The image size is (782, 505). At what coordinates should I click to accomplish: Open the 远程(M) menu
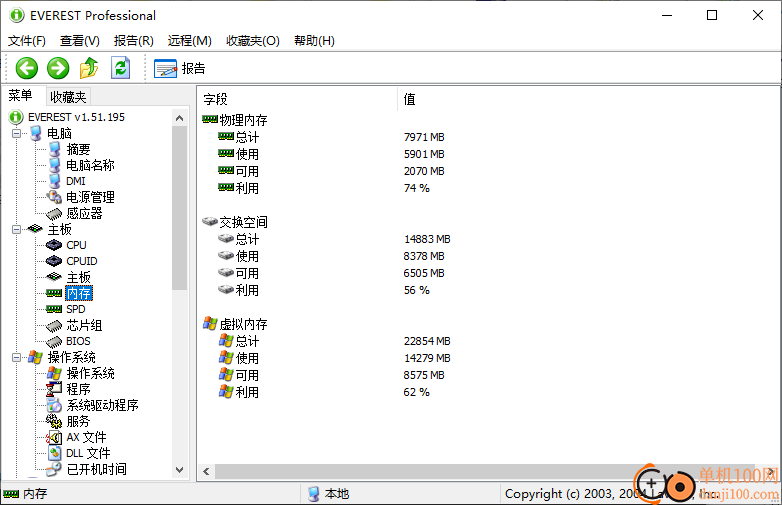tap(190, 41)
